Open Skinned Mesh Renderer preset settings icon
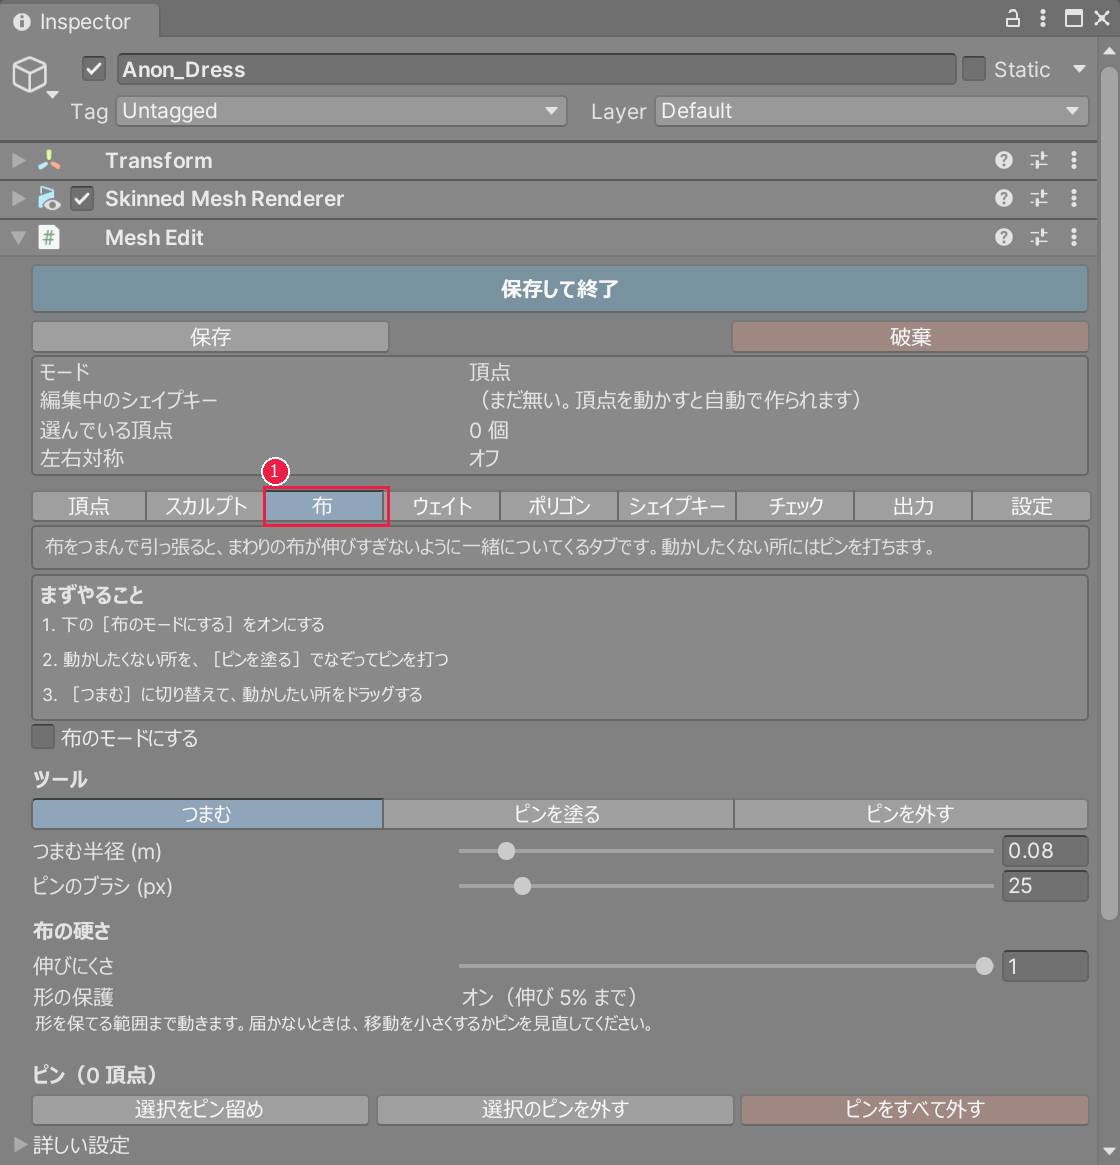The width and height of the screenshot is (1120, 1165). coord(1039,198)
